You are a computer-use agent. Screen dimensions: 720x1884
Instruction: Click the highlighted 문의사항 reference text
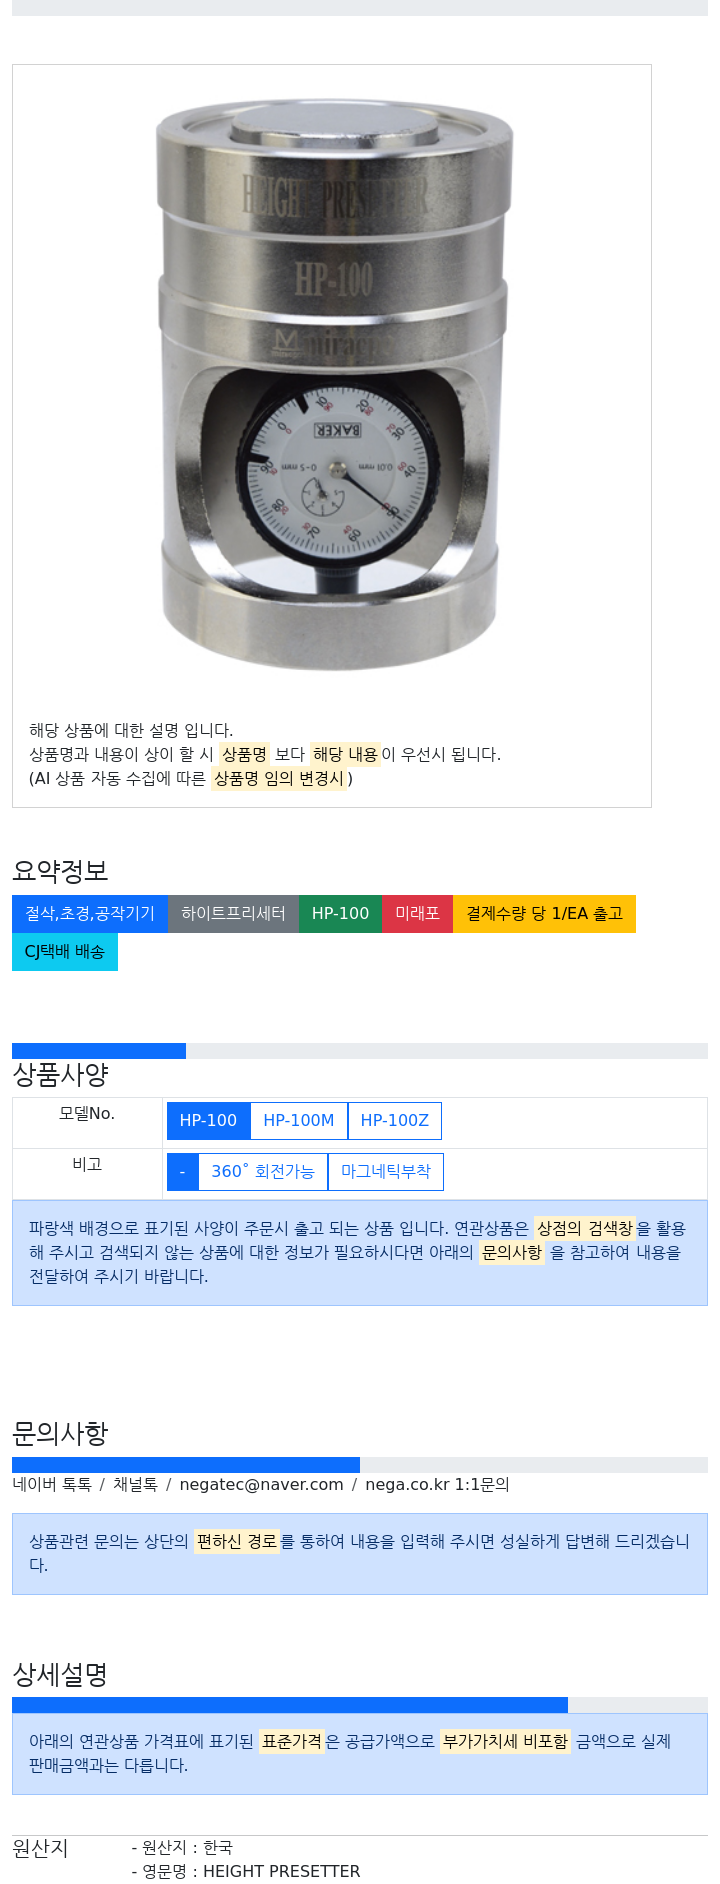512,1252
